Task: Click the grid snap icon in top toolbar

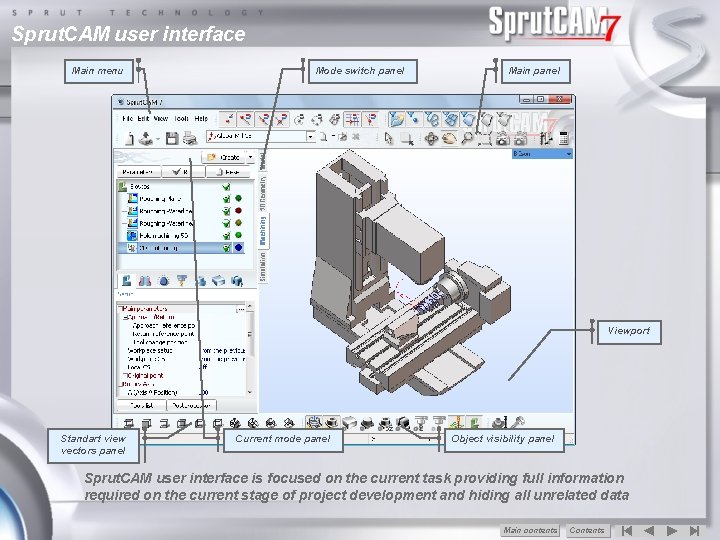Action: [353, 119]
